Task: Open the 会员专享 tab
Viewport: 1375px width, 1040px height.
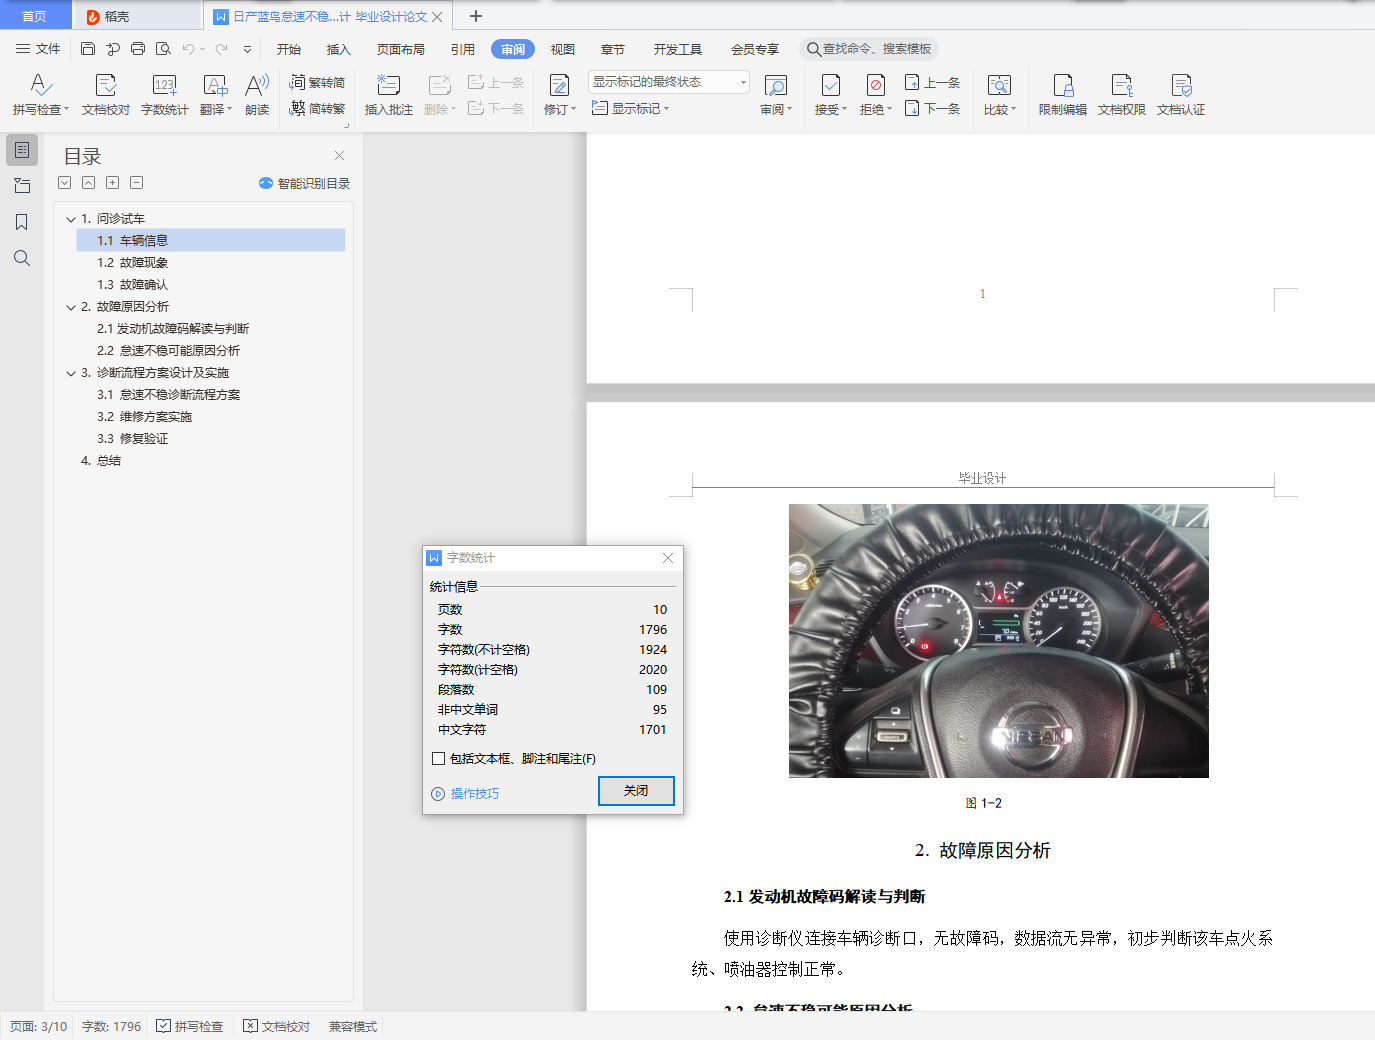Action: click(x=755, y=49)
